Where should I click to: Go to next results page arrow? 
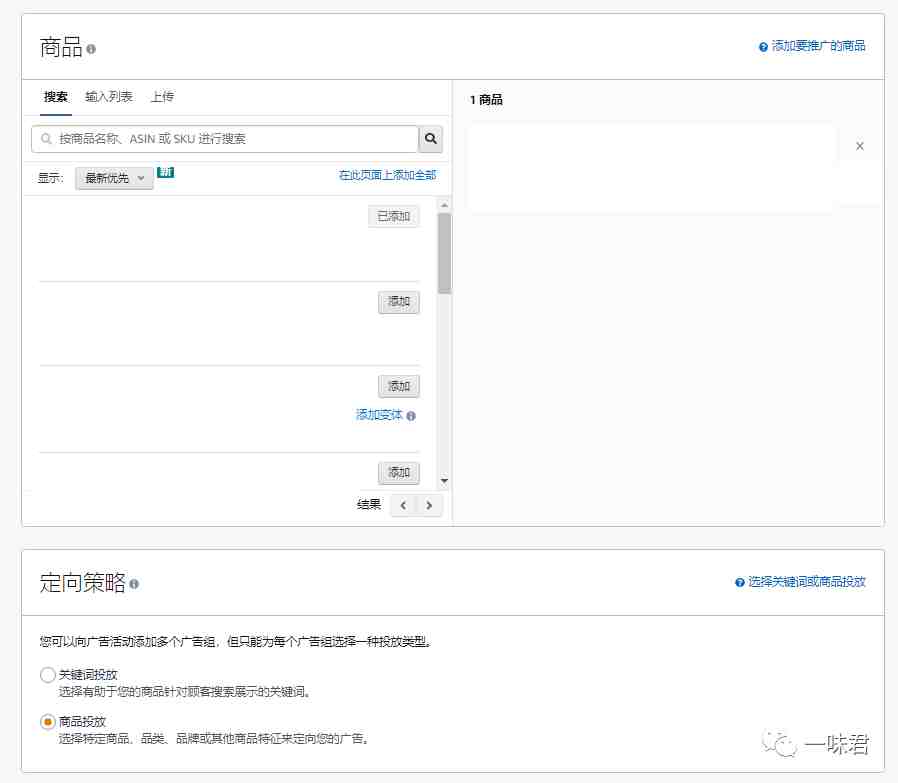tap(429, 505)
